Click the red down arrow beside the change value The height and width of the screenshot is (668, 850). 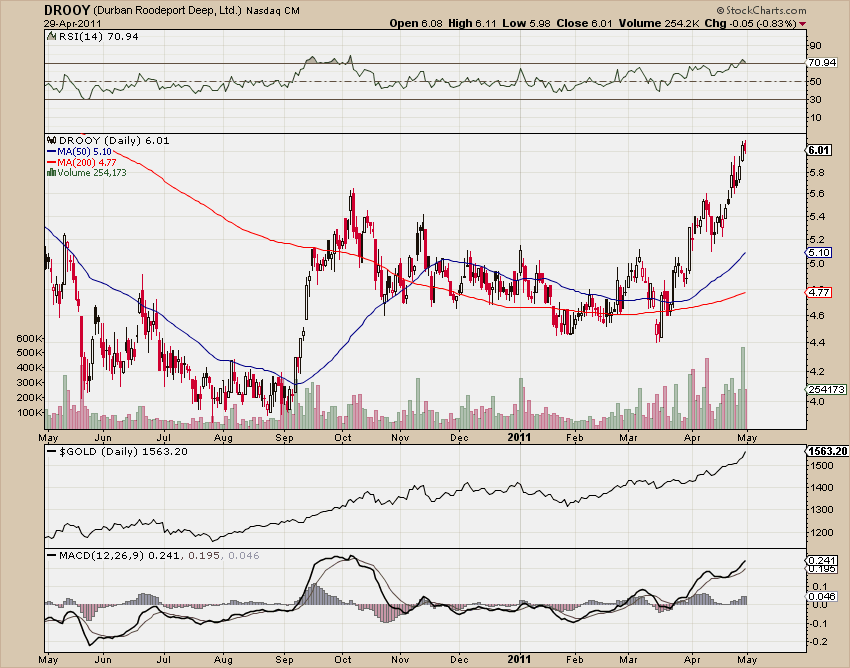pos(802,24)
